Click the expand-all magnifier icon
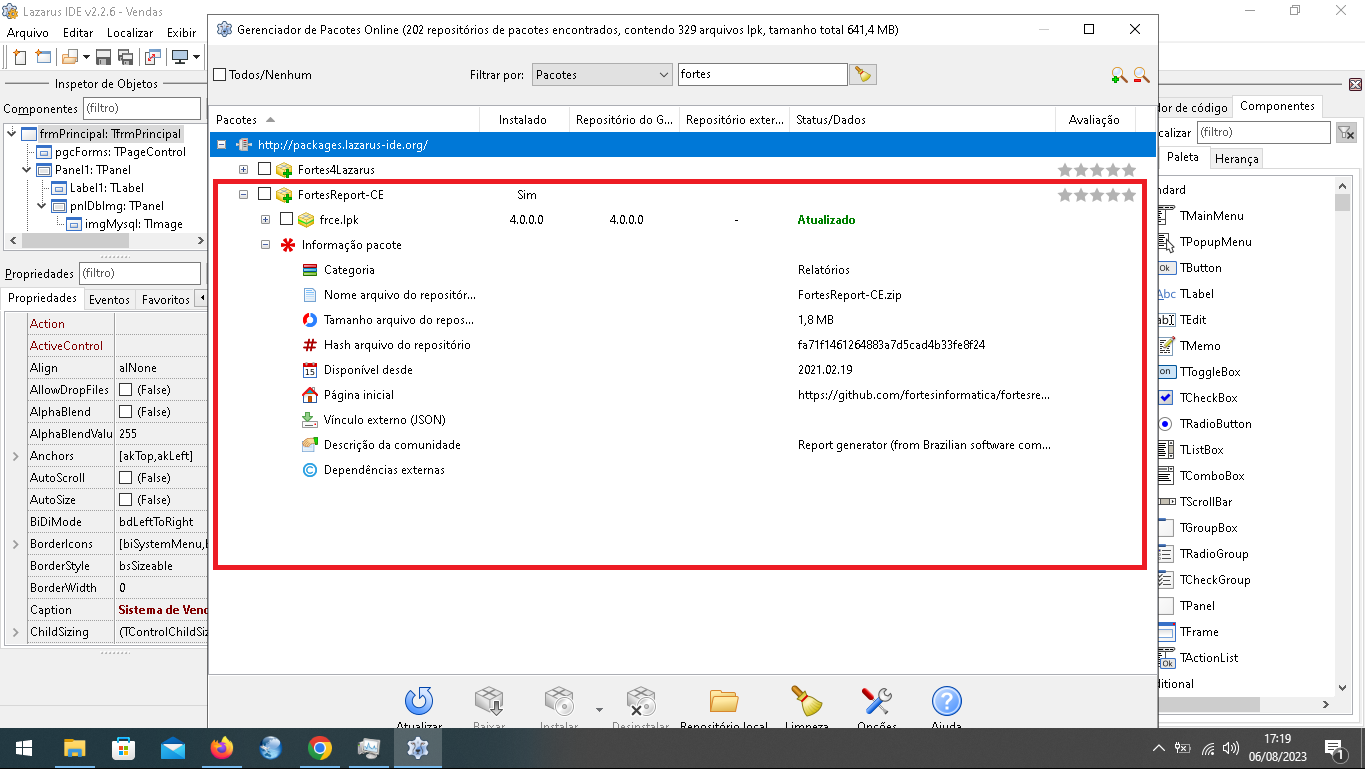1365x769 pixels. (1119, 75)
